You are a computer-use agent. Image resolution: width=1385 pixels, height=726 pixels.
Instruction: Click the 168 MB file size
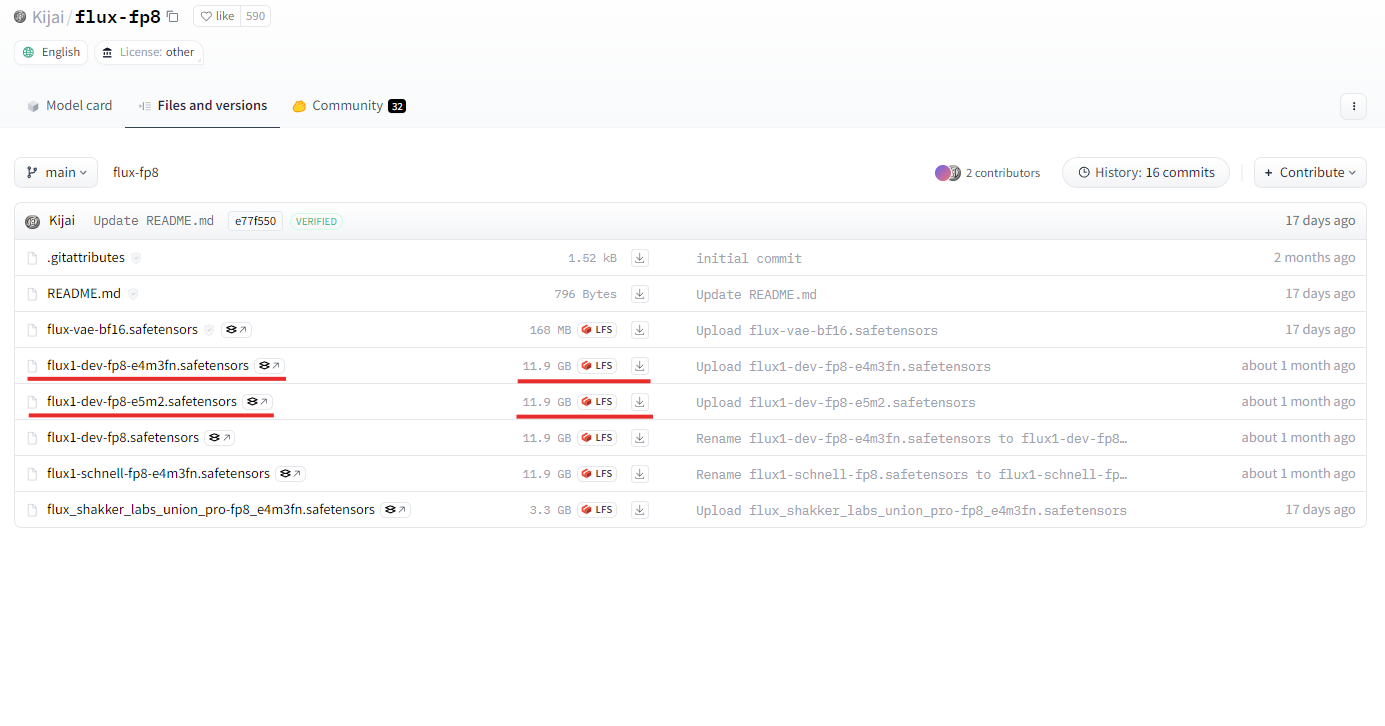point(550,330)
